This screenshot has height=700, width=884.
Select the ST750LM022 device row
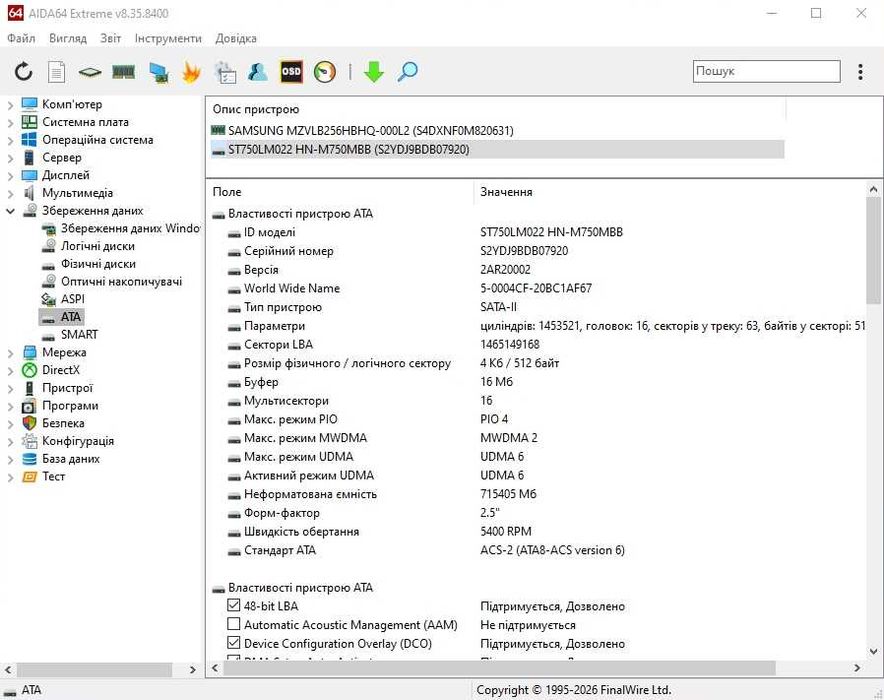(x=497, y=149)
